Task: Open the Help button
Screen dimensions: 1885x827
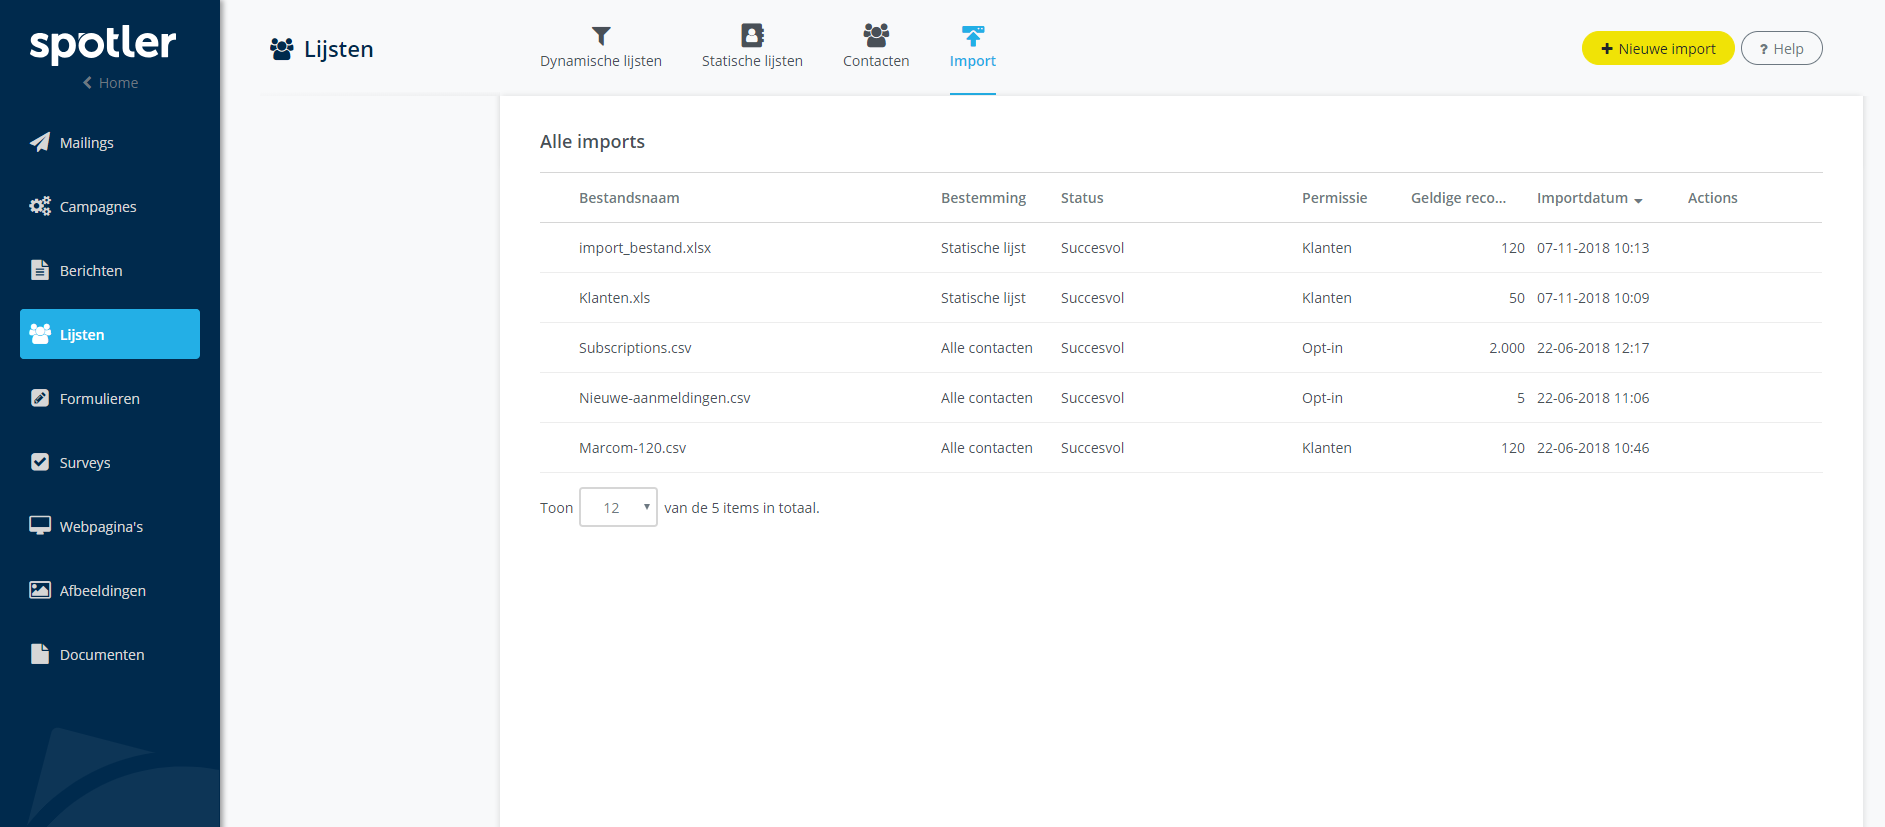Action: 1781,49
